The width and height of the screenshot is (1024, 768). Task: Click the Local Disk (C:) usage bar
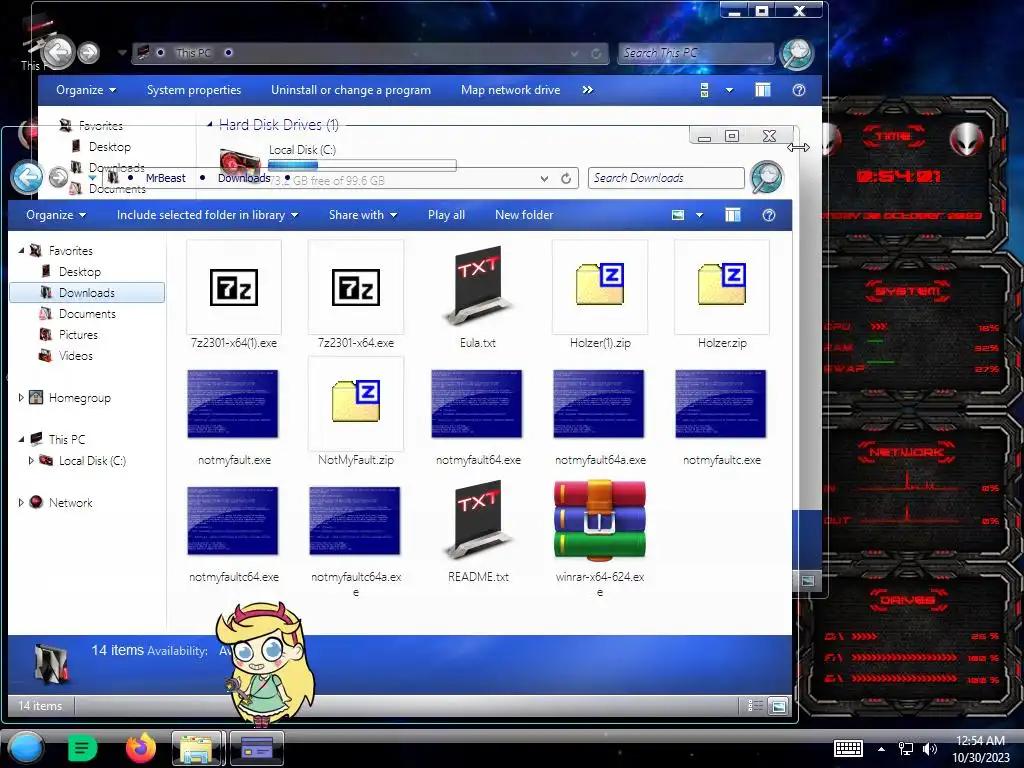click(x=362, y=165)
